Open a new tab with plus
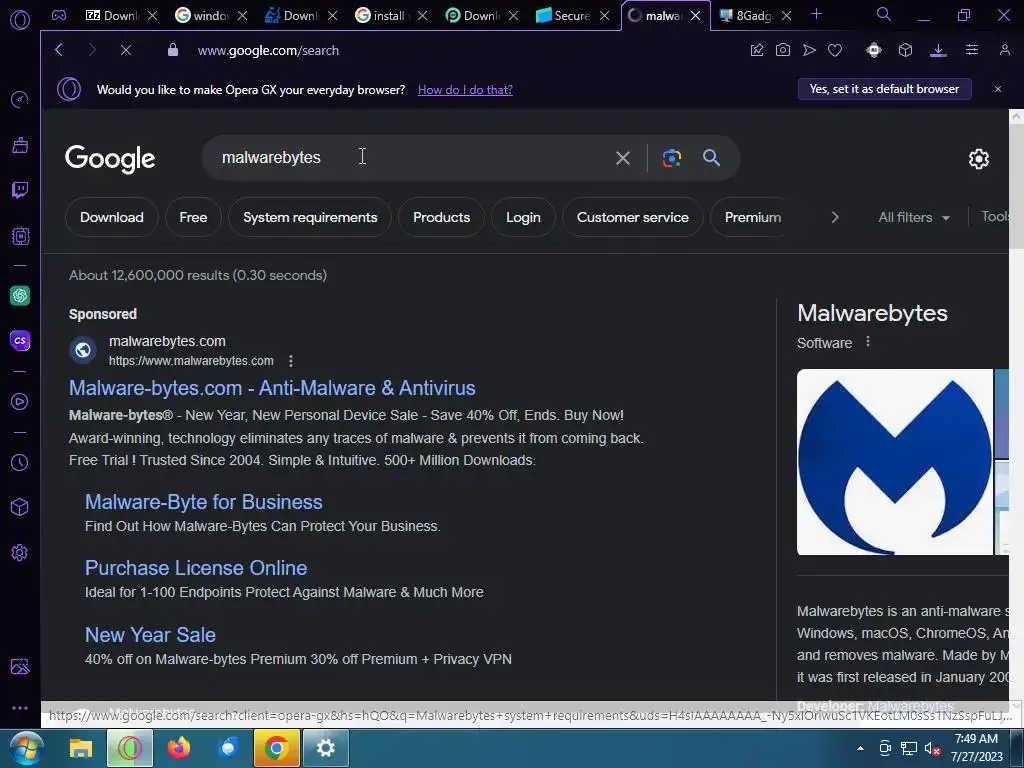This screenshot has height=768, width=1024. (816, 14)
